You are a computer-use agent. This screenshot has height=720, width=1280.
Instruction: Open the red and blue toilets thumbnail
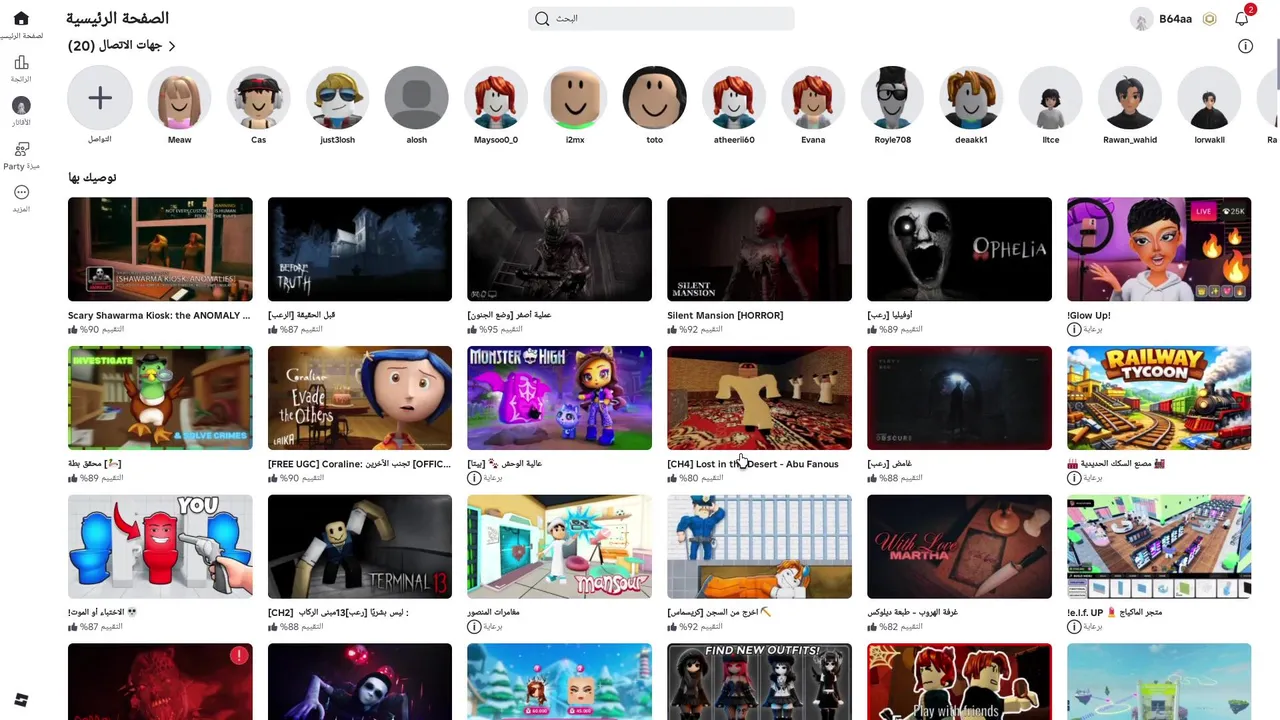160,547
